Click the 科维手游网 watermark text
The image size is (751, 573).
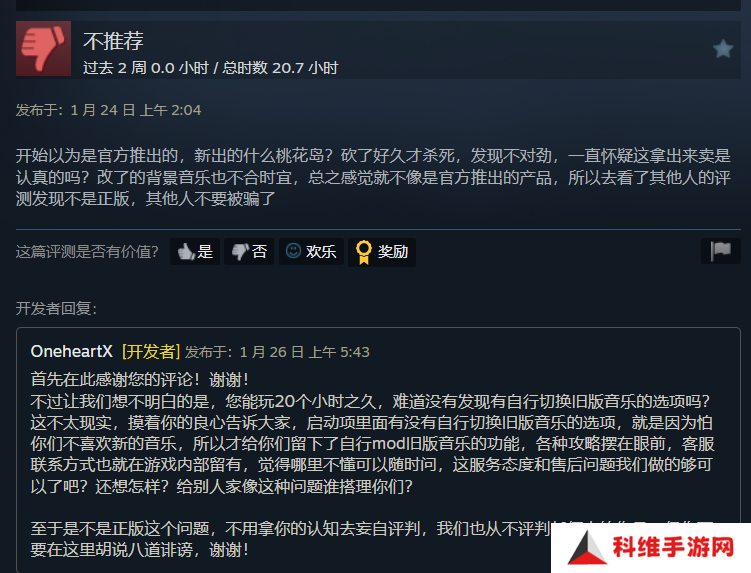point(673,547)
